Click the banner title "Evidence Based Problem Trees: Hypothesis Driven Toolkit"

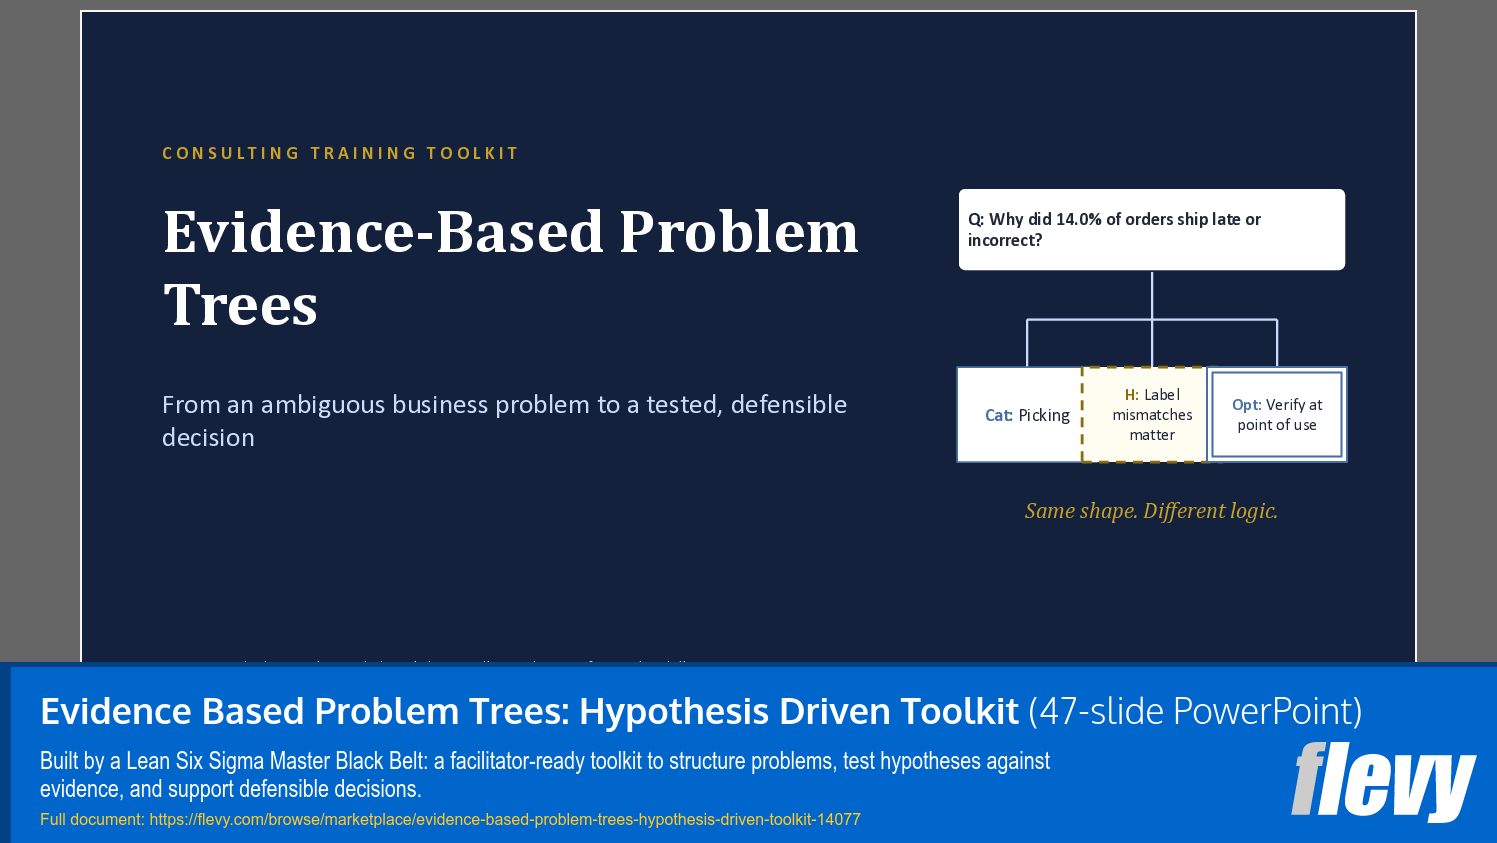(x=529, y=711)
